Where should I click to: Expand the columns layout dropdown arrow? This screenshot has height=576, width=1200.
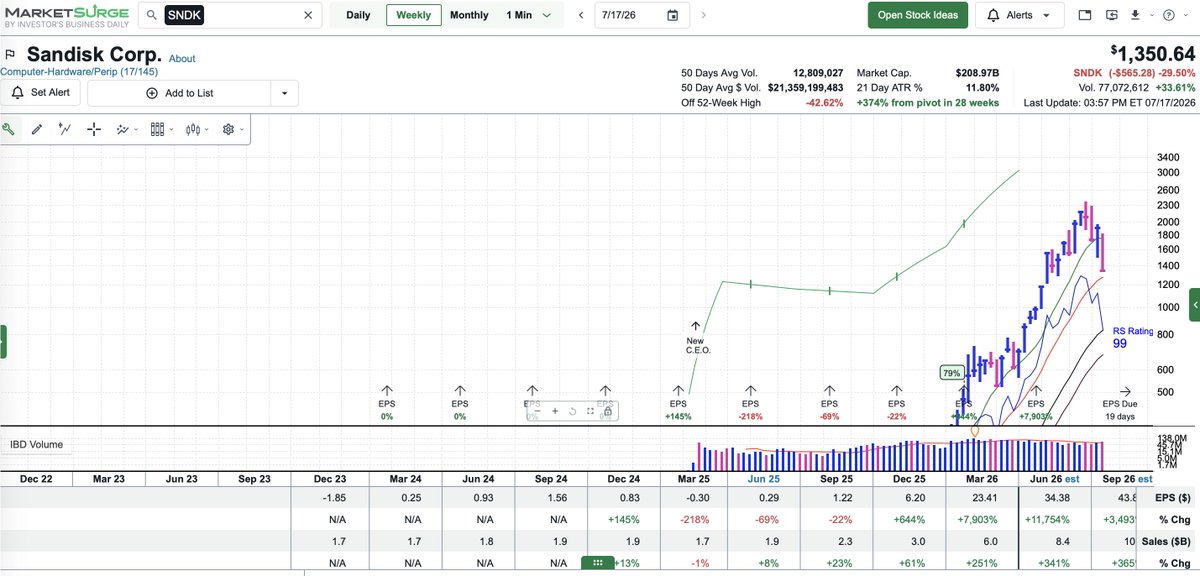click(x=171, y=130)
